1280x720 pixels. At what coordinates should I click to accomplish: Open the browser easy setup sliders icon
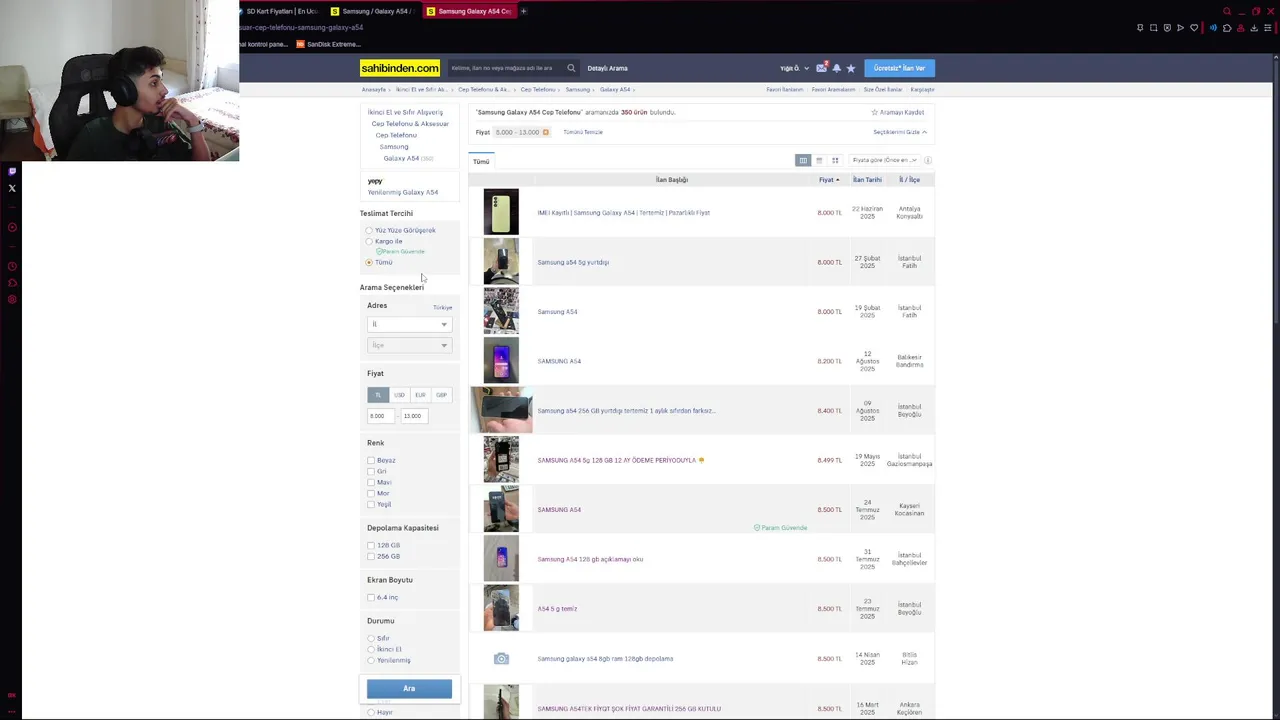pos(1269,28)
